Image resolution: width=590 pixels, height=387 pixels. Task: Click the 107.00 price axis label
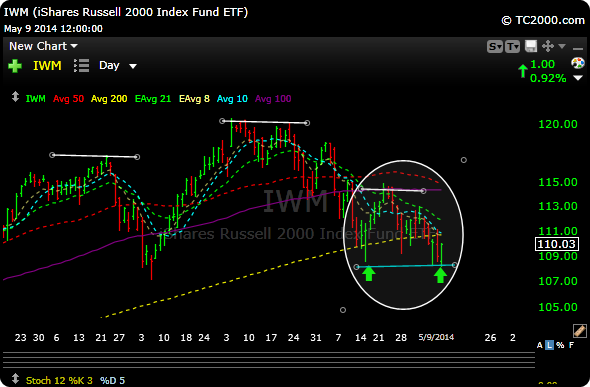click(x=558, y=281)
